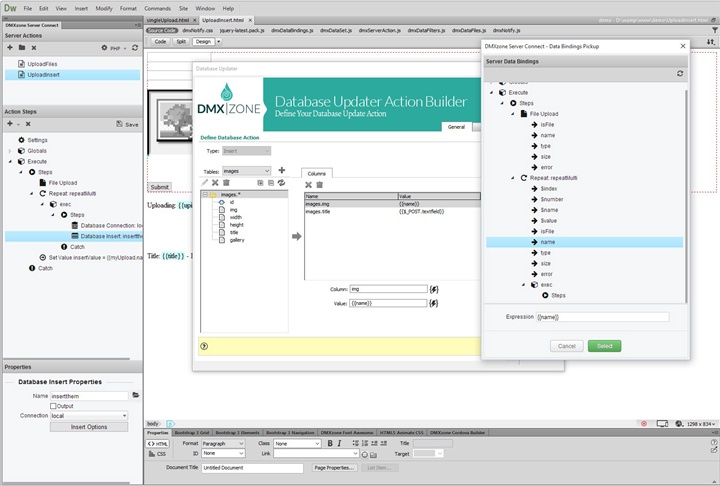This screenshot has width=720, height=486.
Task: Open data bindings picker for Column field
Action: pyautogui.click(x=434, y=289)
